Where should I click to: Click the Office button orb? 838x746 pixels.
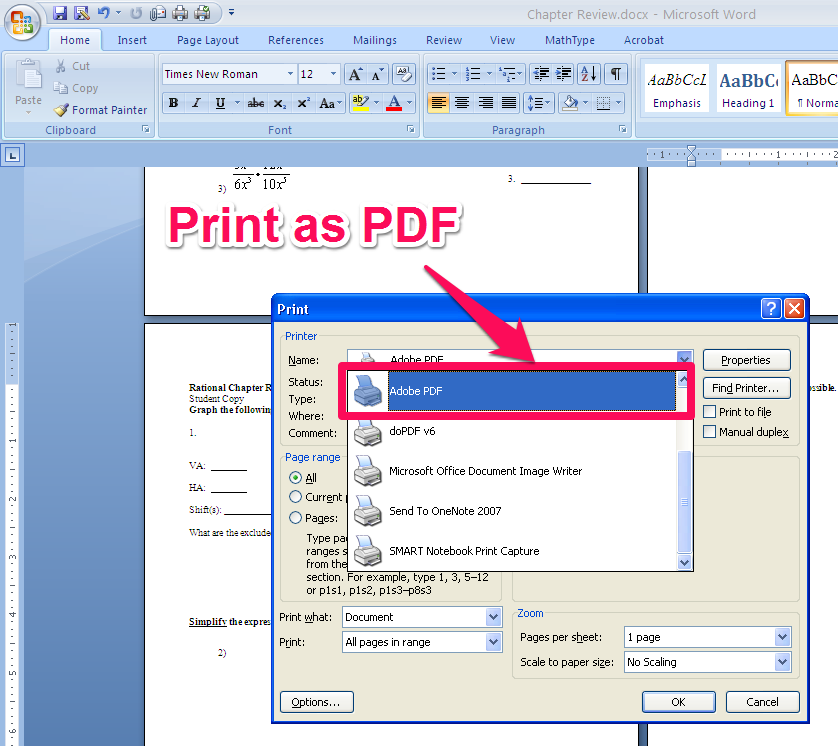tap(22, 22)
